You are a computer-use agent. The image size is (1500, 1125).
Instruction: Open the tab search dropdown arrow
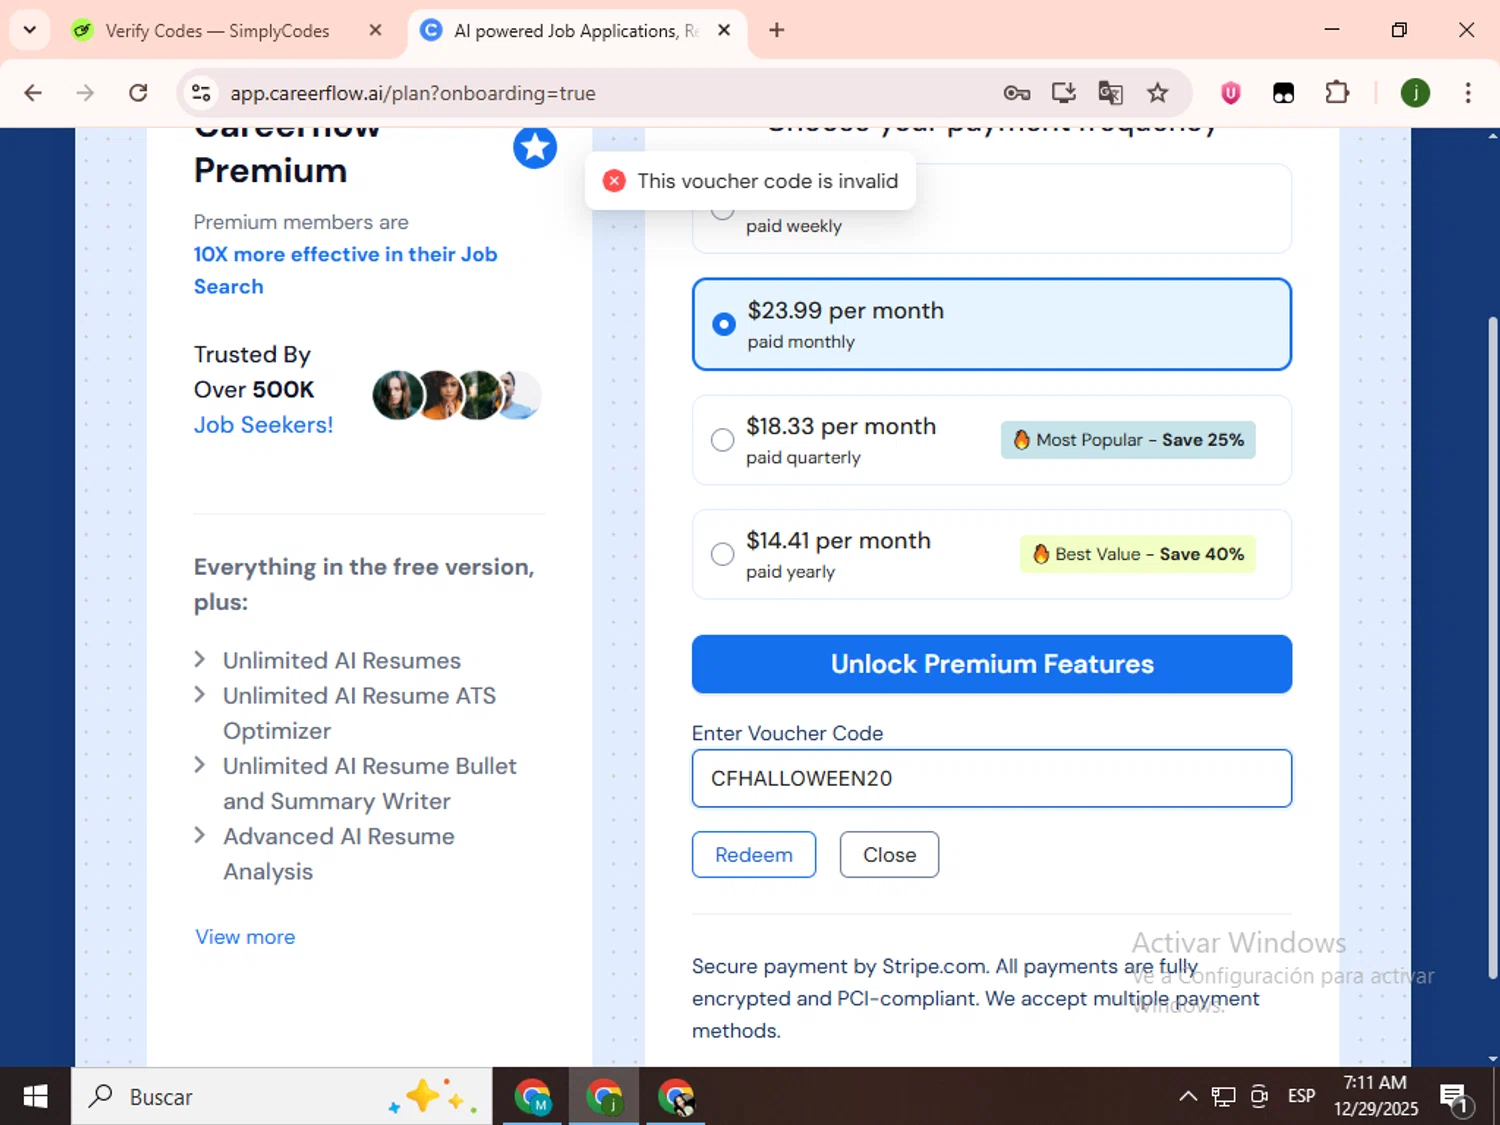[29, 30]
